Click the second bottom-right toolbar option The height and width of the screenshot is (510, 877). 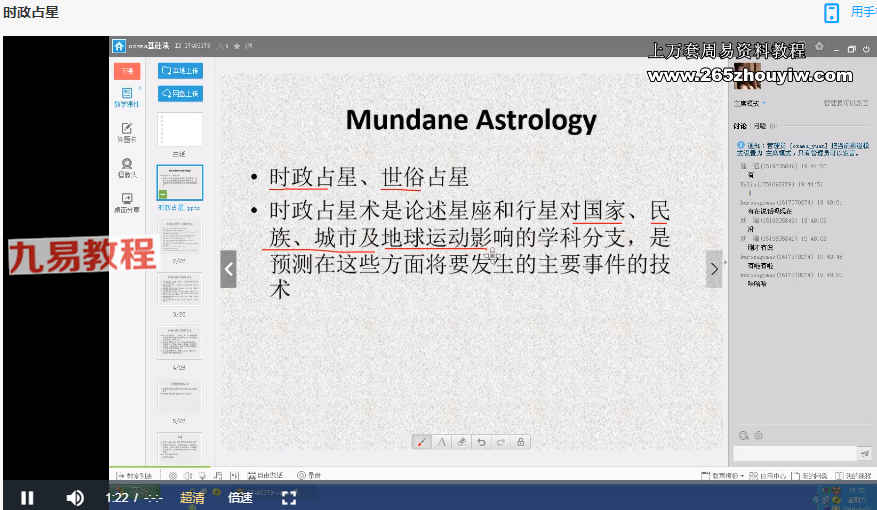point(767,475)
